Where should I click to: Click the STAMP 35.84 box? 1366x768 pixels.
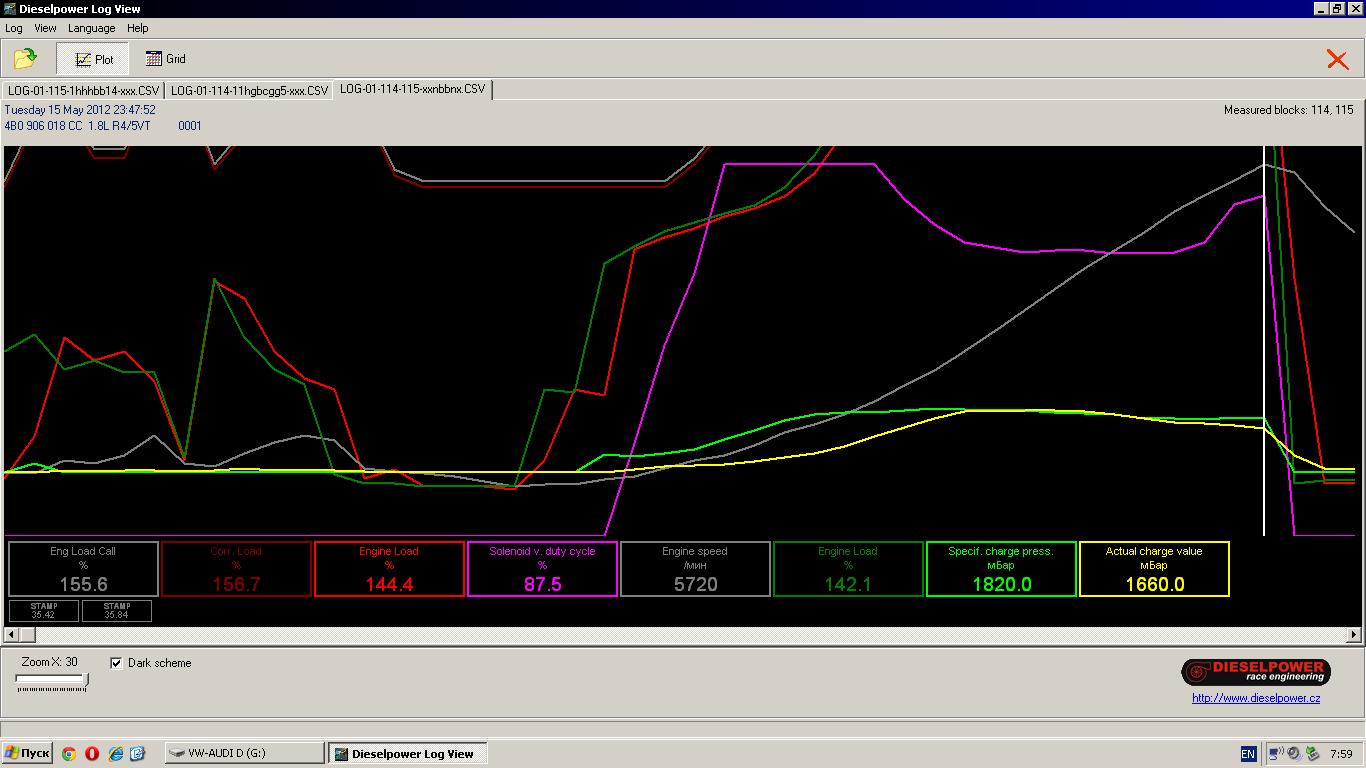pyautogui.click(x=117, y=610)
